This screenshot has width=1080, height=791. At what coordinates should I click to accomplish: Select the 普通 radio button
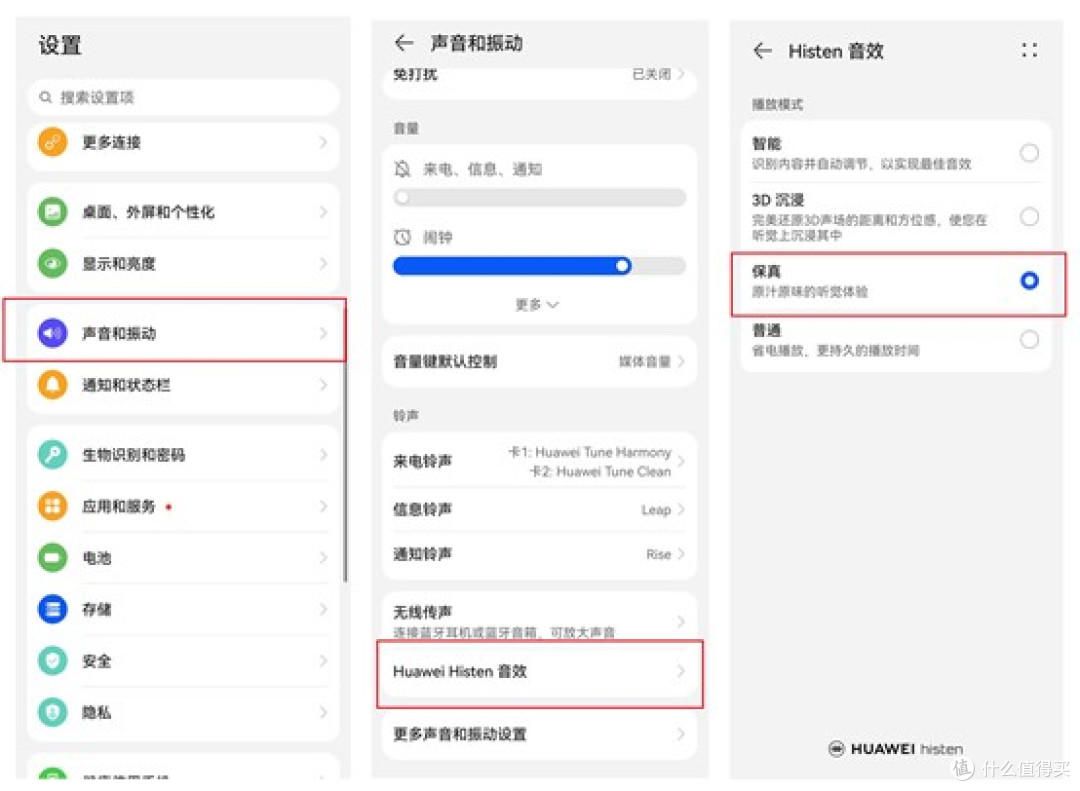[1029, 339]
